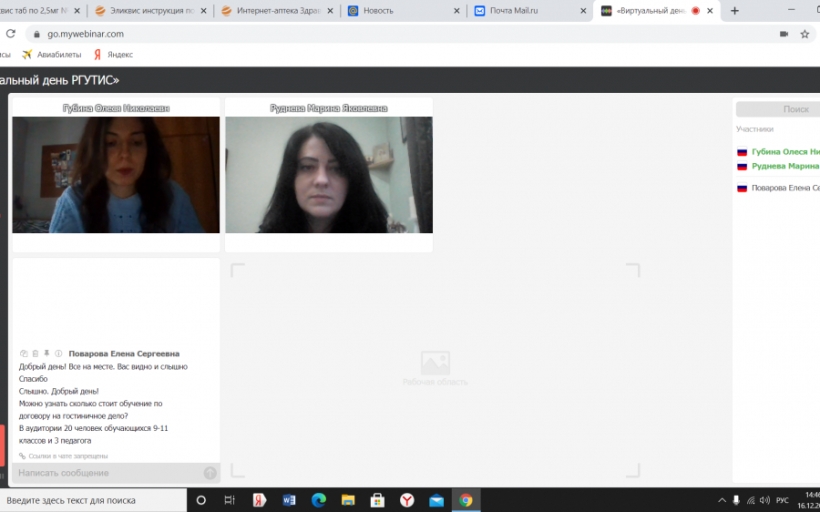The width and height of the screenshot is (820, 512).
Task: Open Task View on the taskbar
Action: pos(230,500)
